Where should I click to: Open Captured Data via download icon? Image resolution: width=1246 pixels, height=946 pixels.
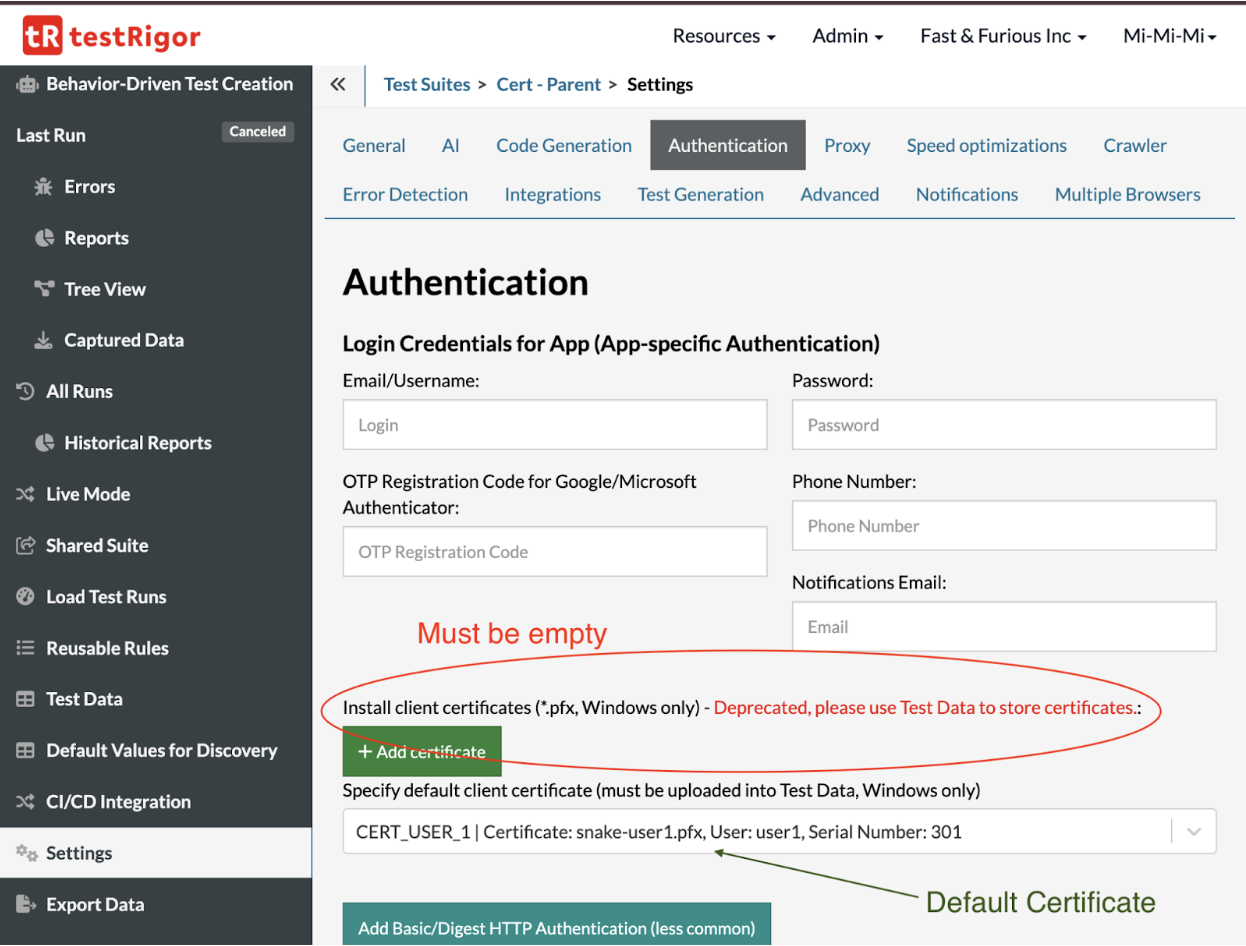43,341
